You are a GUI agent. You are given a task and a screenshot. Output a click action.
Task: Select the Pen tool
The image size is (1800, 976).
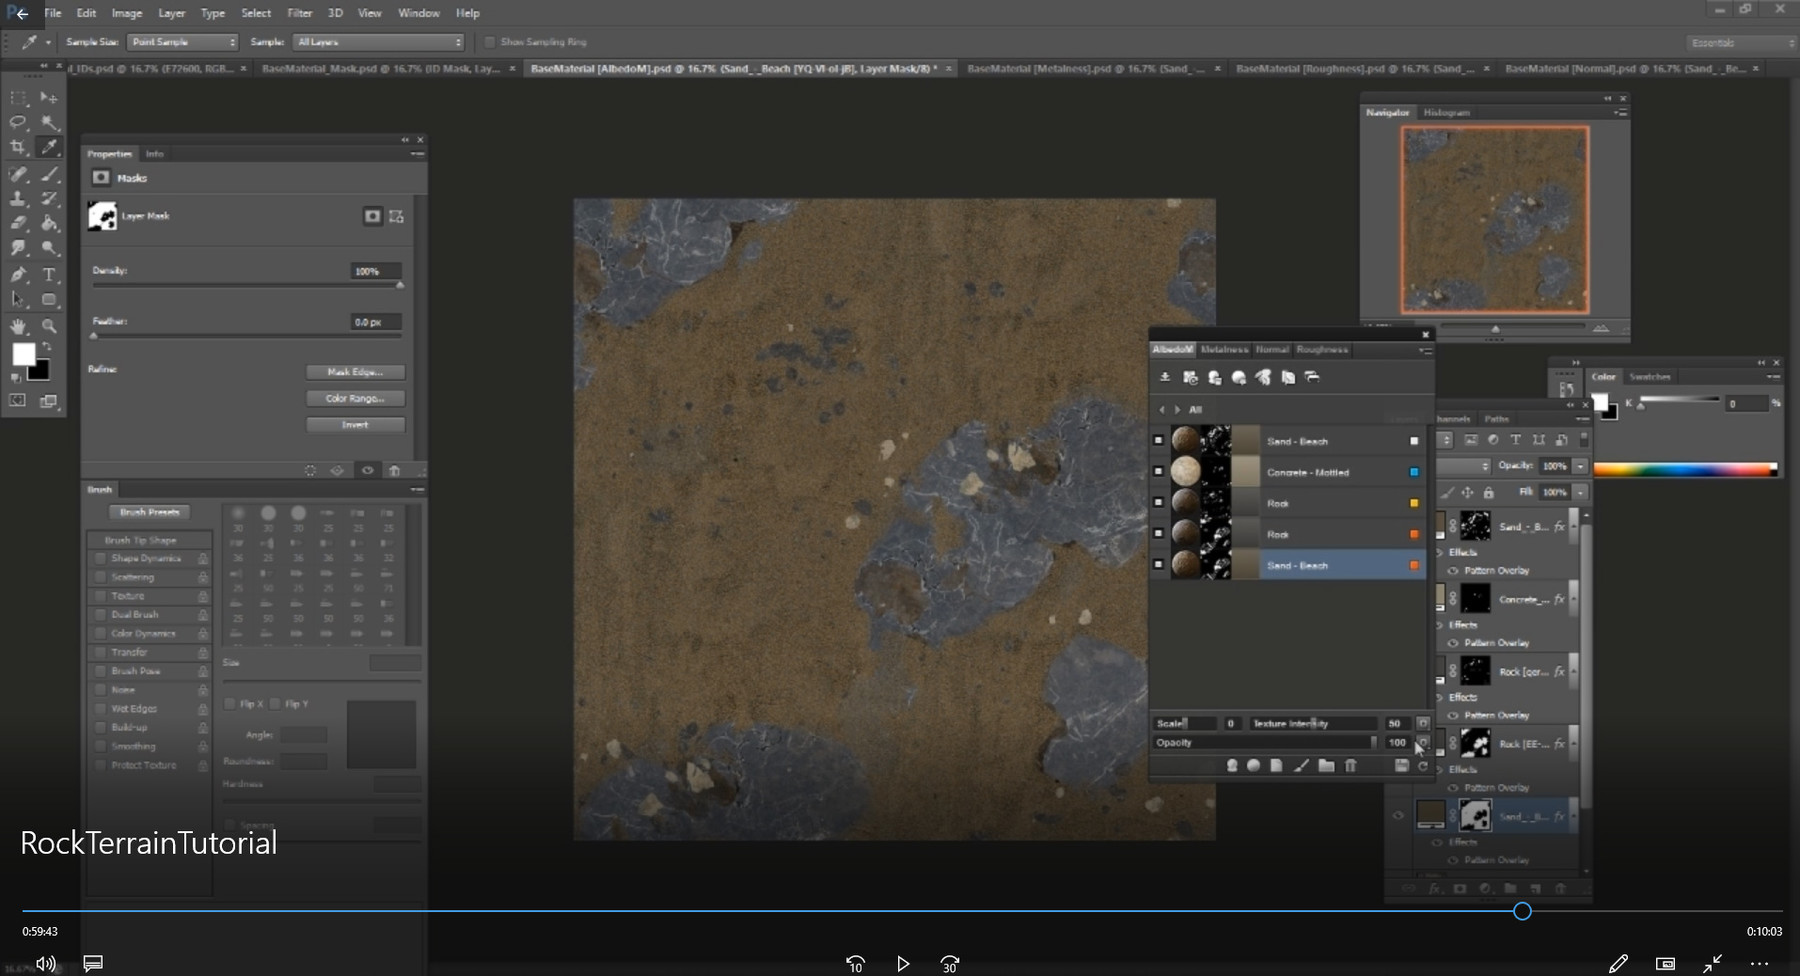[x=18, y=274]
